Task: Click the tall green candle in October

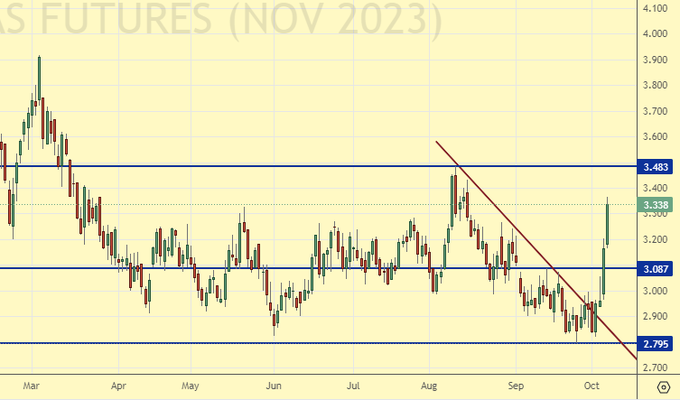Action: pos(607,225)
